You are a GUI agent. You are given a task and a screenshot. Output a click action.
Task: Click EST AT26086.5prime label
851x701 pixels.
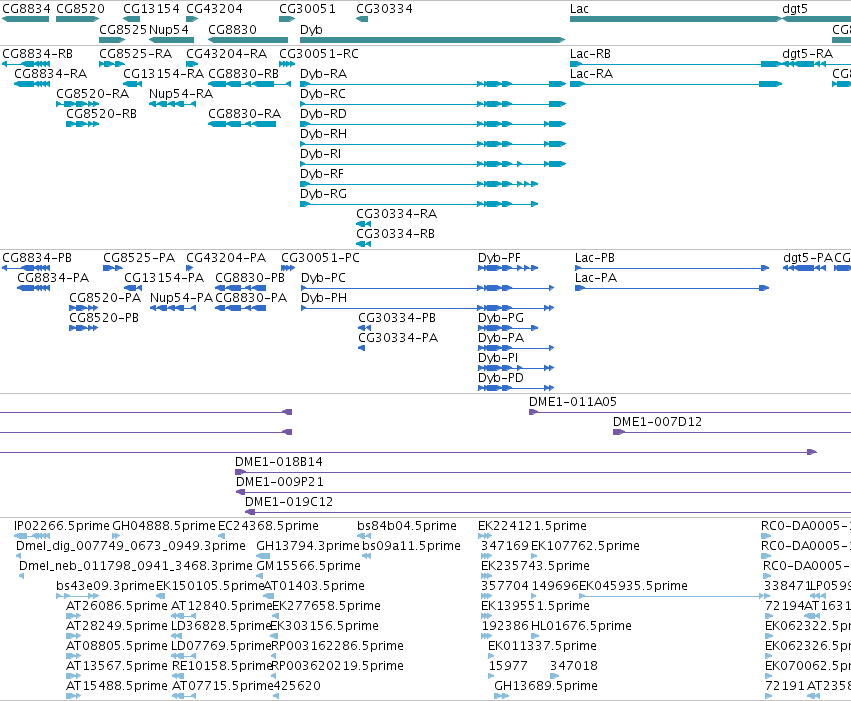(x=117, y=606)
